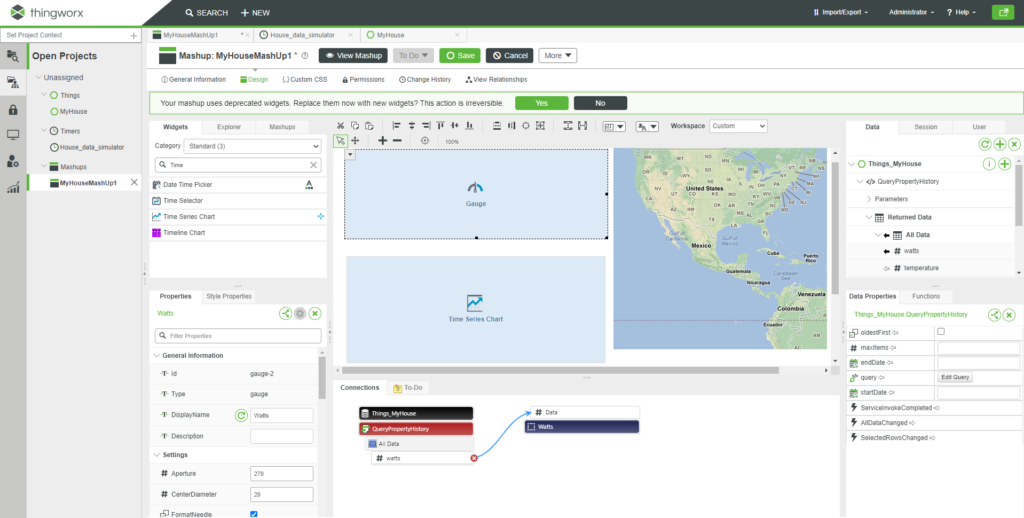Clear the widget search text with X
This screenshot has height=518, width=1024.
tap(313, 165)
